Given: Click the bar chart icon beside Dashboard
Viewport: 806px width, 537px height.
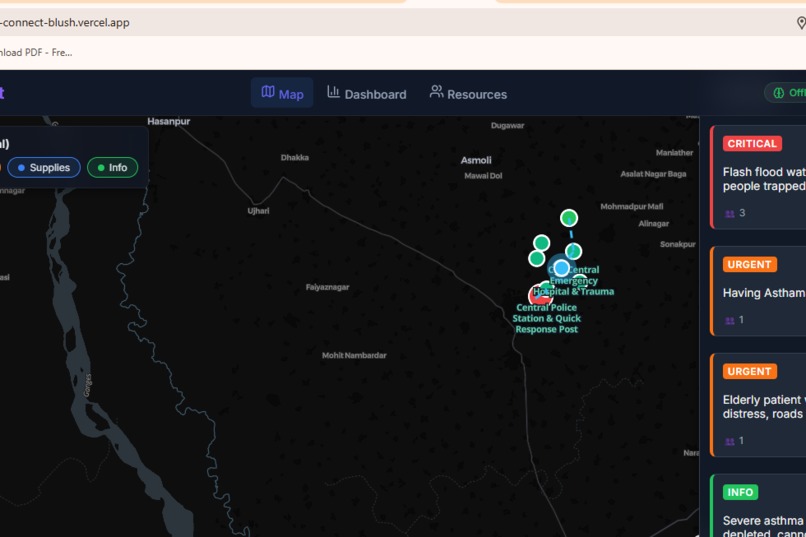Looking at the screenshot, I should pos(334,92).
